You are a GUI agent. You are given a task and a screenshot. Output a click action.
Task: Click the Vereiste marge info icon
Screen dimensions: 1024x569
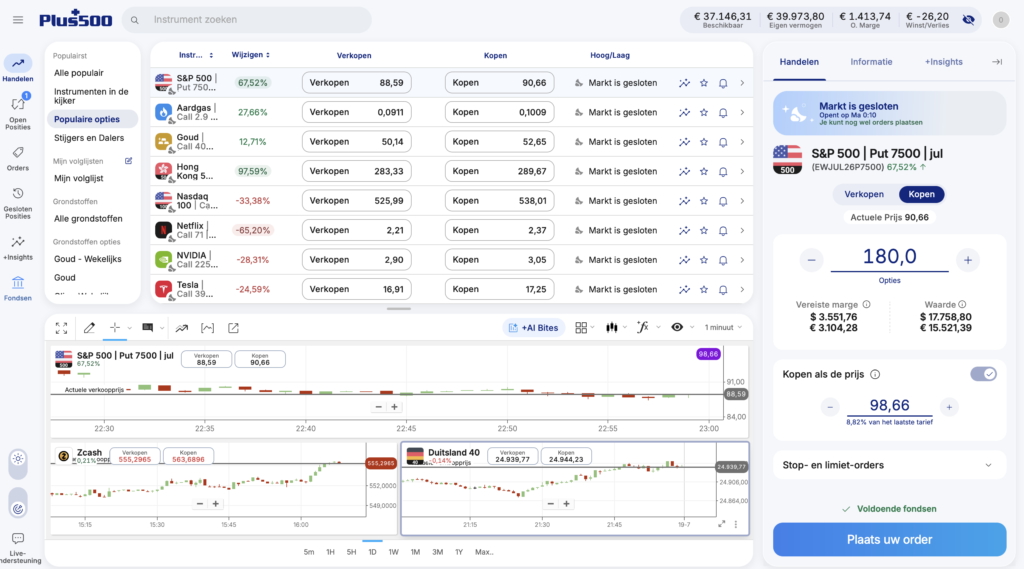tap(867, 304)
